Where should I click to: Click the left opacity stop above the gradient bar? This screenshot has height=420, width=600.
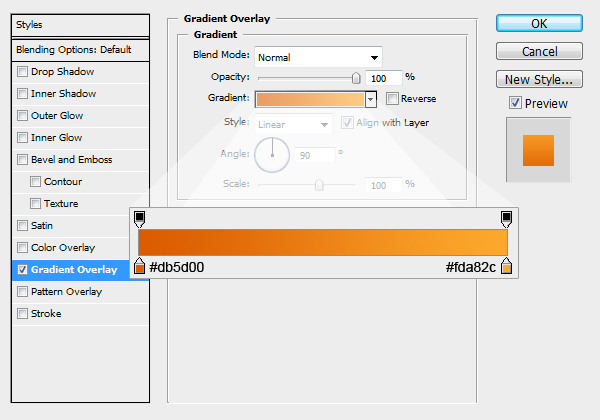(x=139, y=220)
